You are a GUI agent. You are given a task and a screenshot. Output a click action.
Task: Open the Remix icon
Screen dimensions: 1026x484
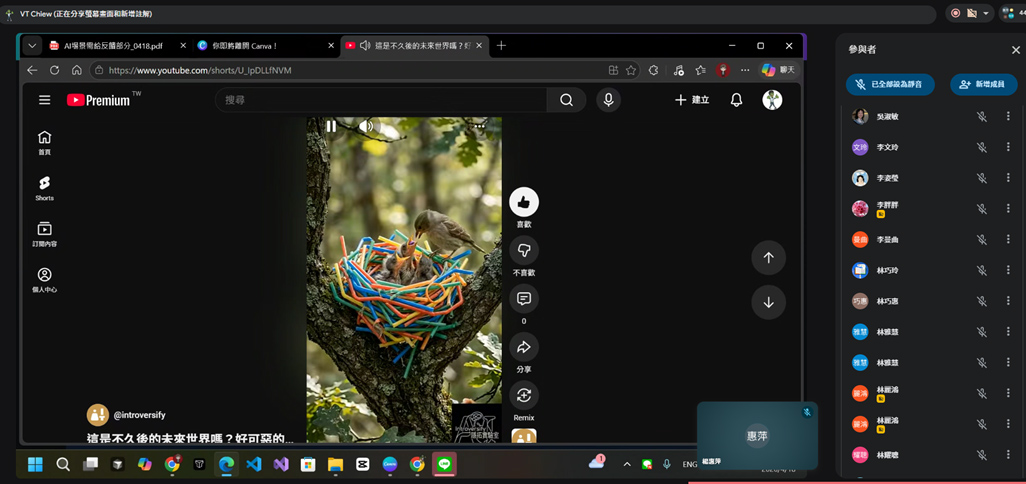[523, 395]
